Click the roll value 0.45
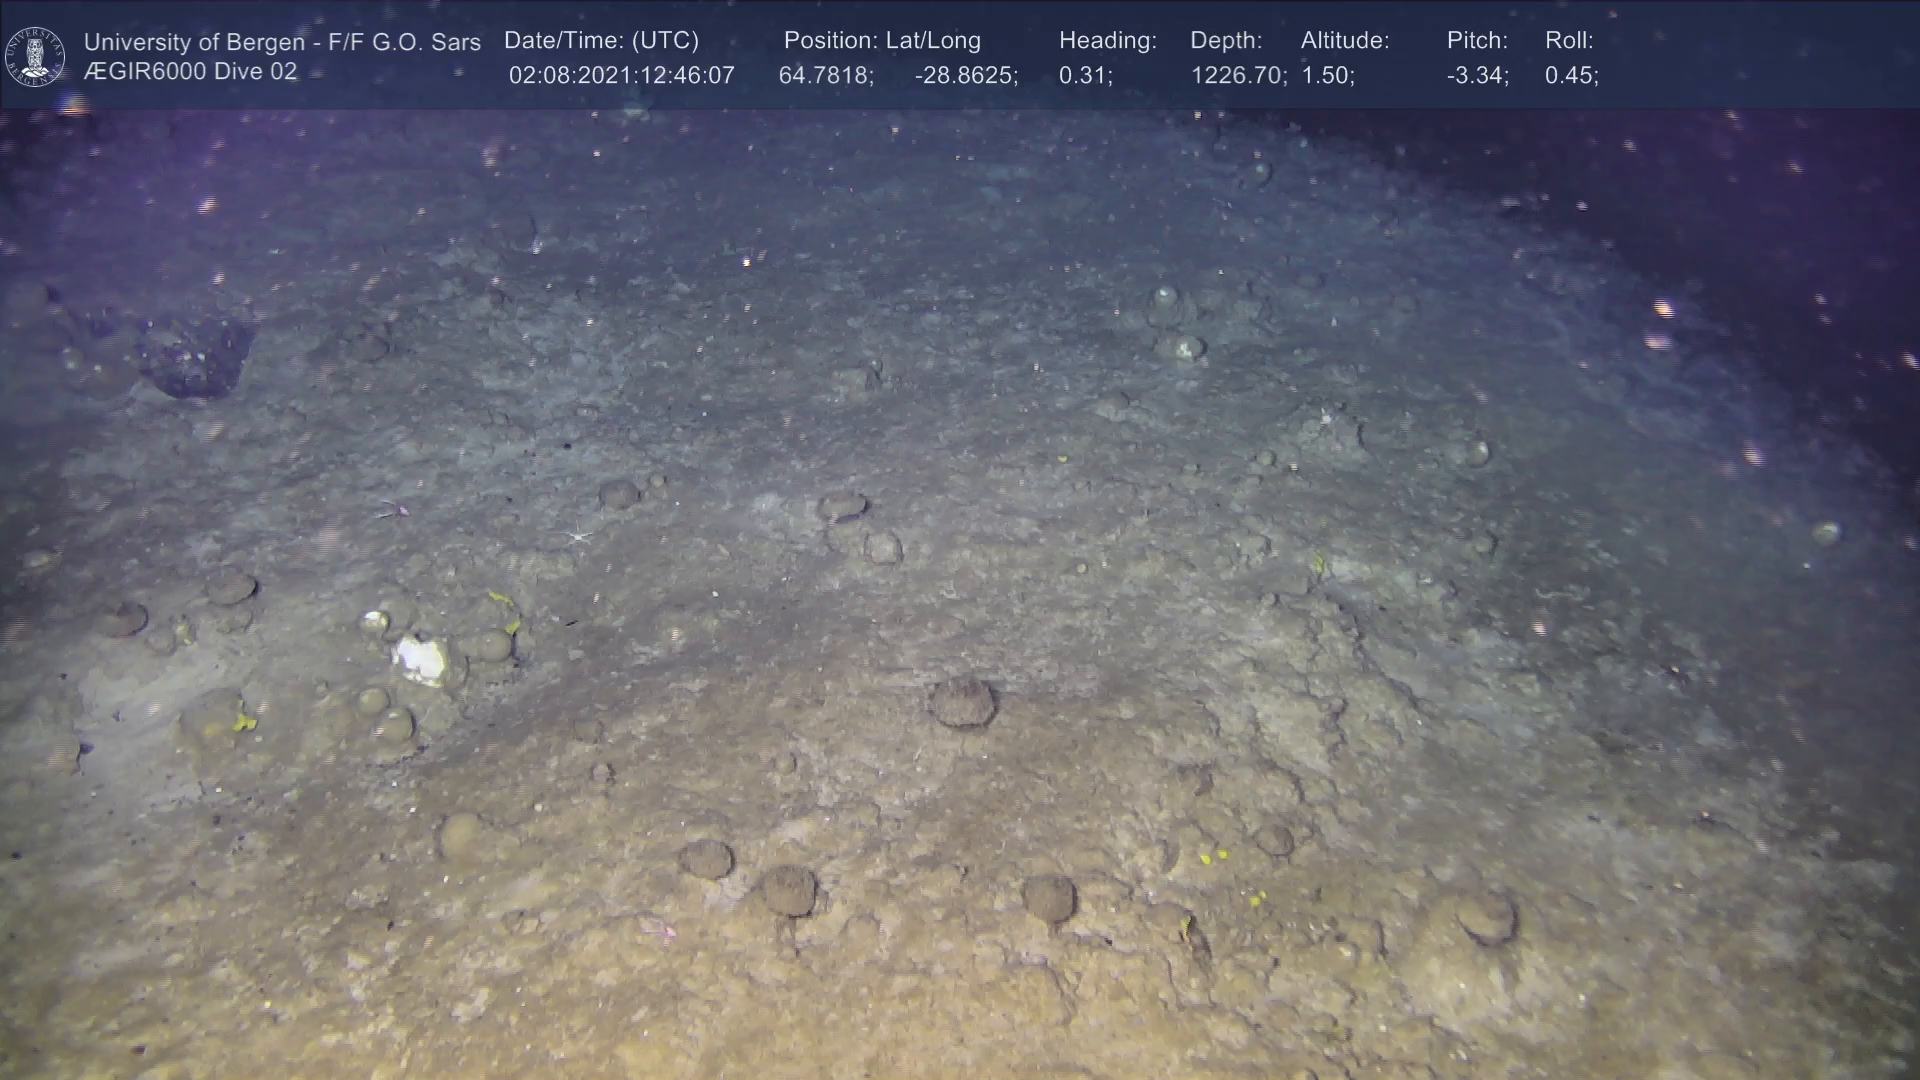The image size is (1920, 1080). click(1571, 76)
